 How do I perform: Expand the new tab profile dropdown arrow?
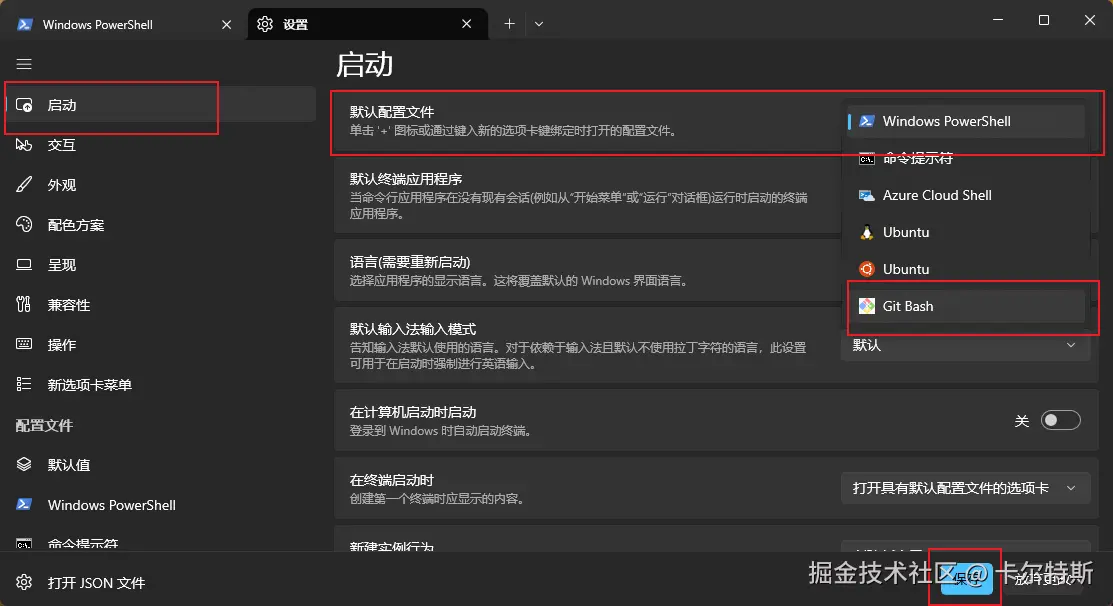(x=539, y=24)
